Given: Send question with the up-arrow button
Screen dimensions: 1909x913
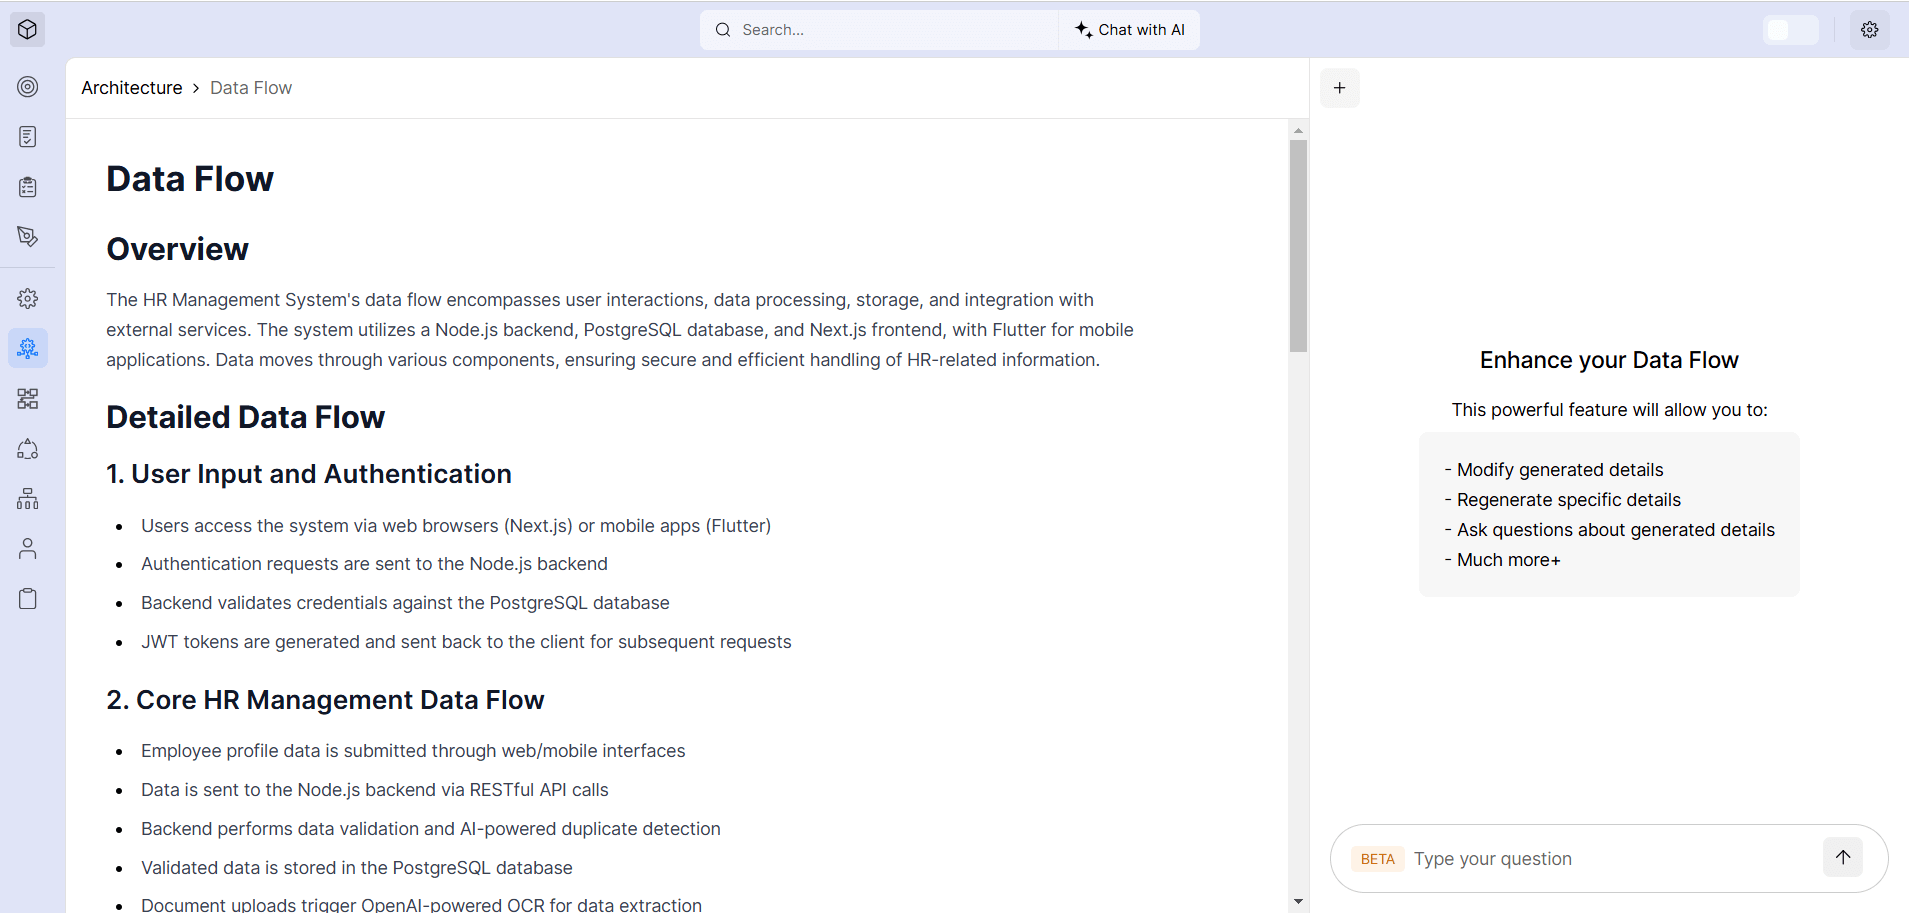Looking at the screenshot, I should pos(1843,857).
